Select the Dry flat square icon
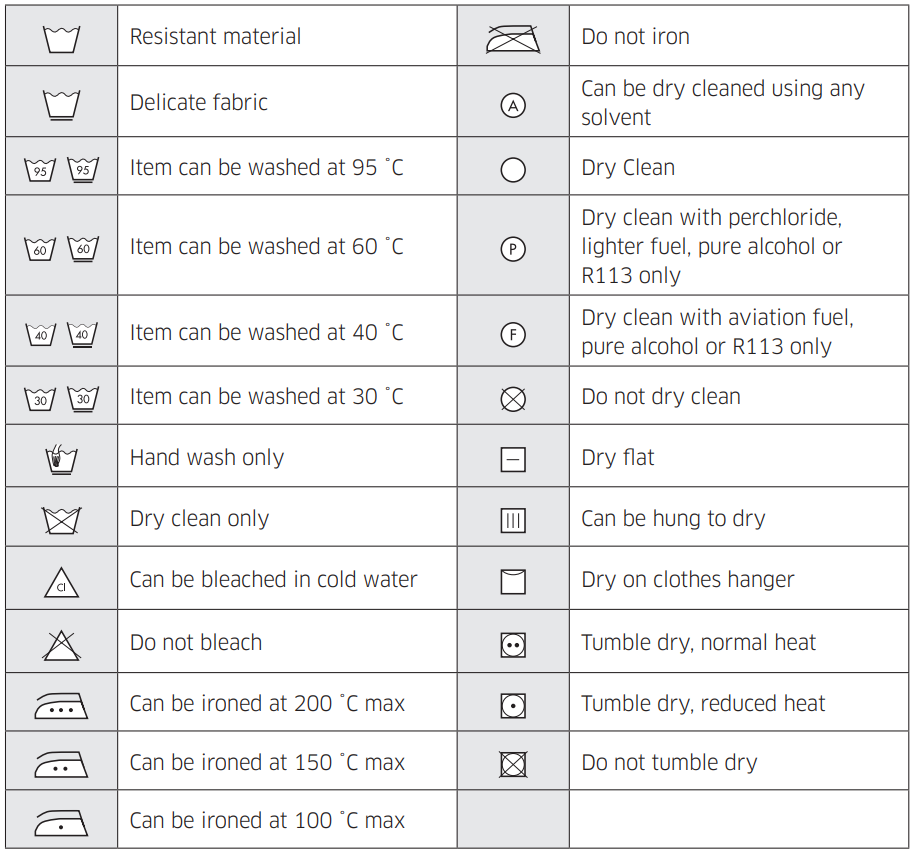914x854 pixels. [x=513, y=459]
